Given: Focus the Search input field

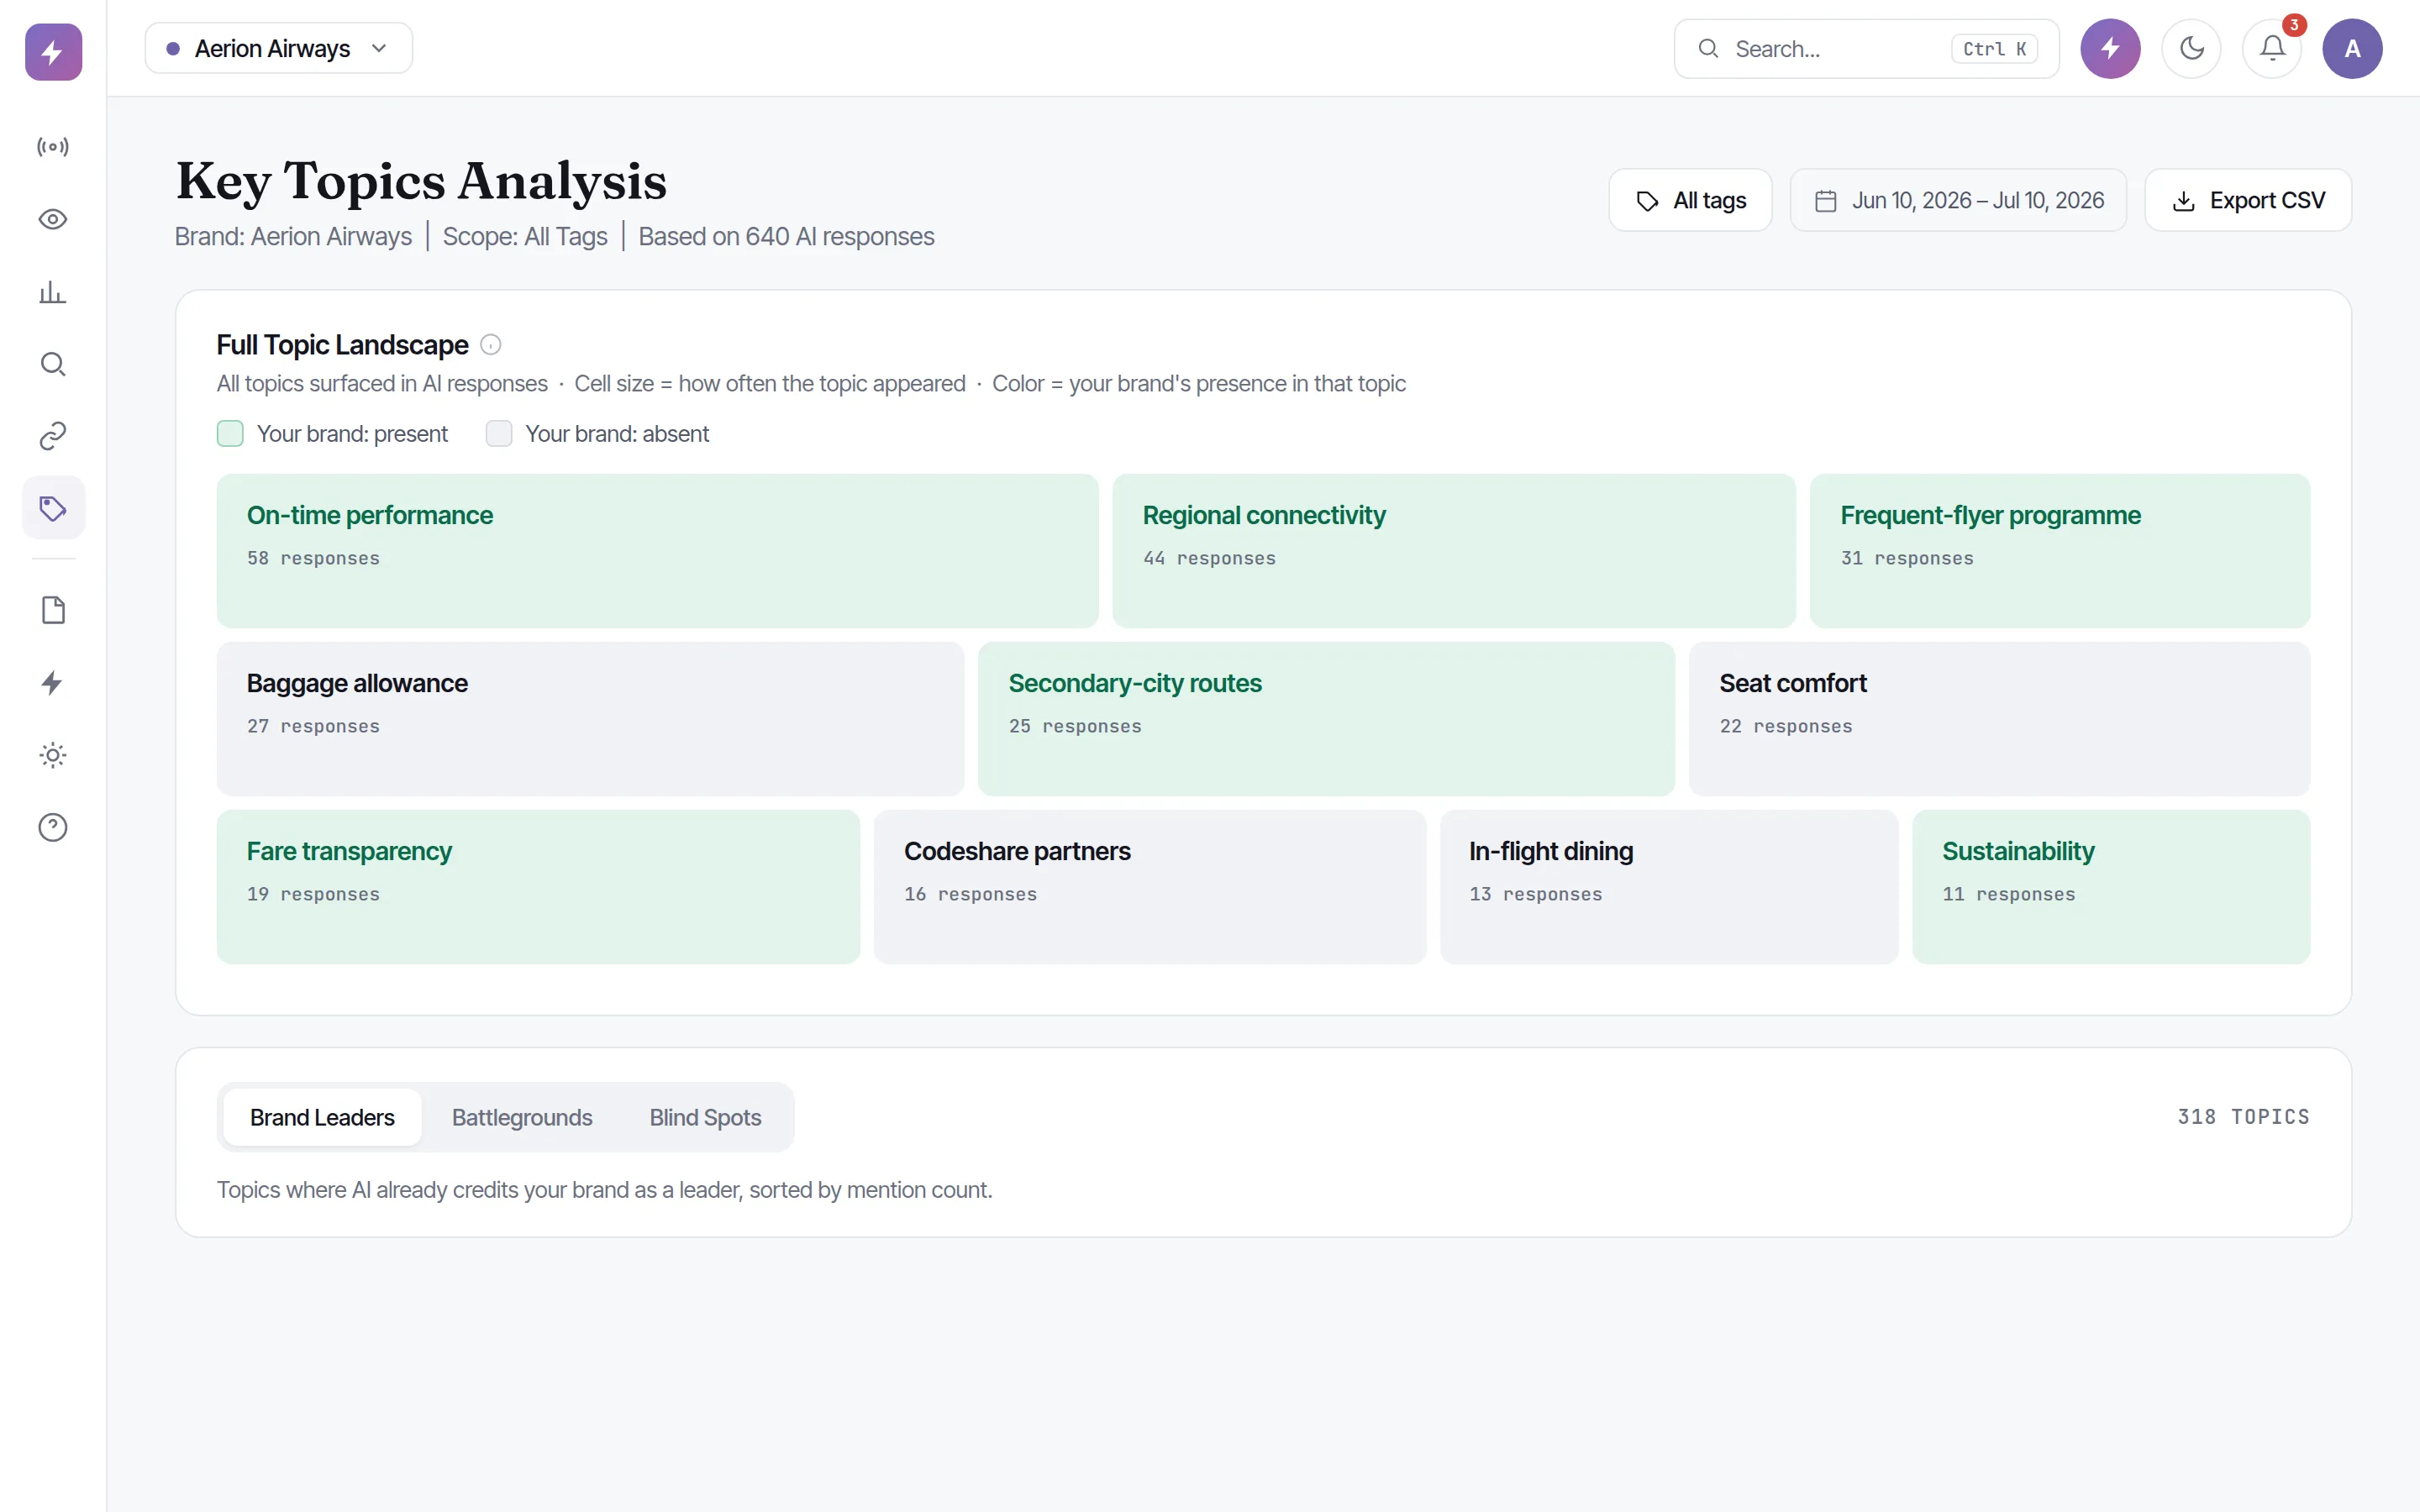Looking at the screenshot, I should point(1866,48).
